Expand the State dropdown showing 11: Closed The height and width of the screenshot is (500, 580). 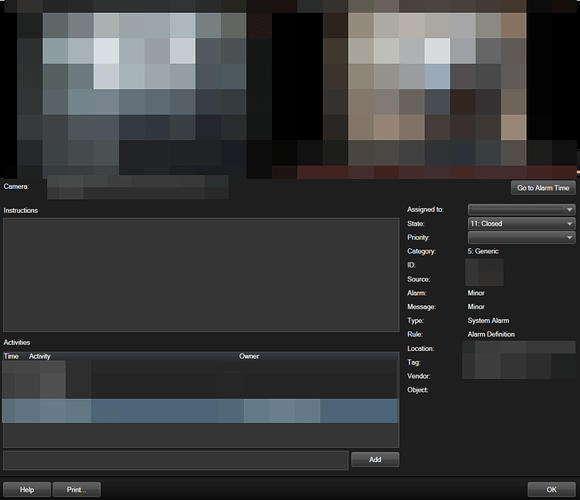tap(522, 223)
